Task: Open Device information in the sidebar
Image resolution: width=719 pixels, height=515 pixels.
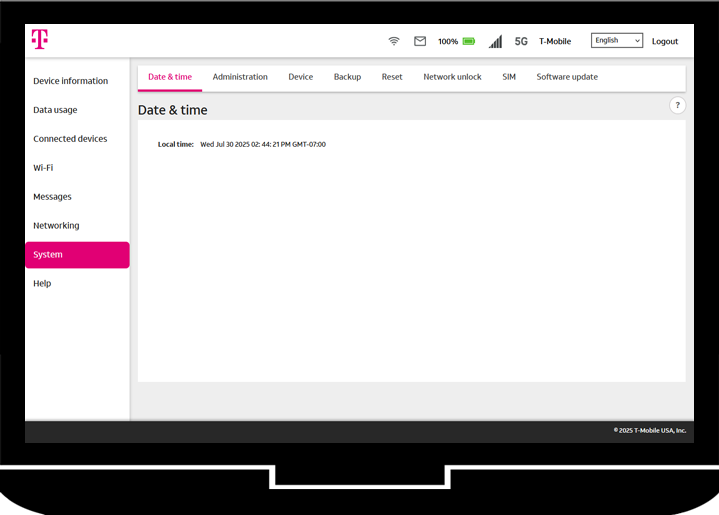Action: [70, 81]
